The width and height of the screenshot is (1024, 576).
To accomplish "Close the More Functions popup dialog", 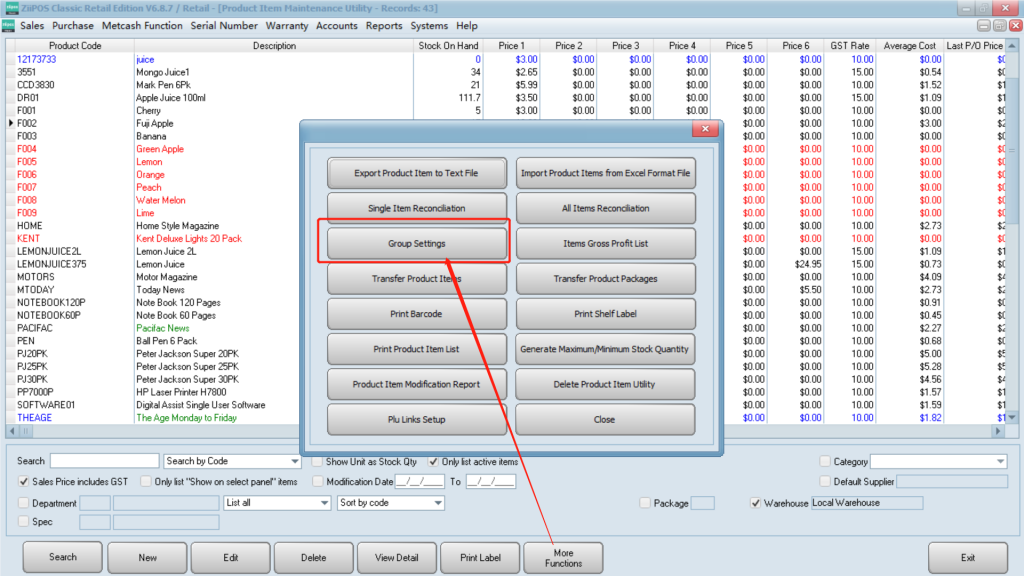I will click(706, 130).
